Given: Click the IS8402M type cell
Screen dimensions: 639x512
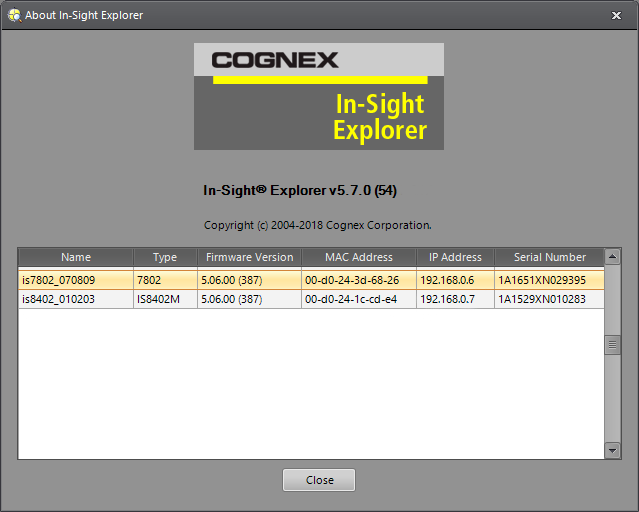Looking at the screenshot, I should tap(160, 299).
